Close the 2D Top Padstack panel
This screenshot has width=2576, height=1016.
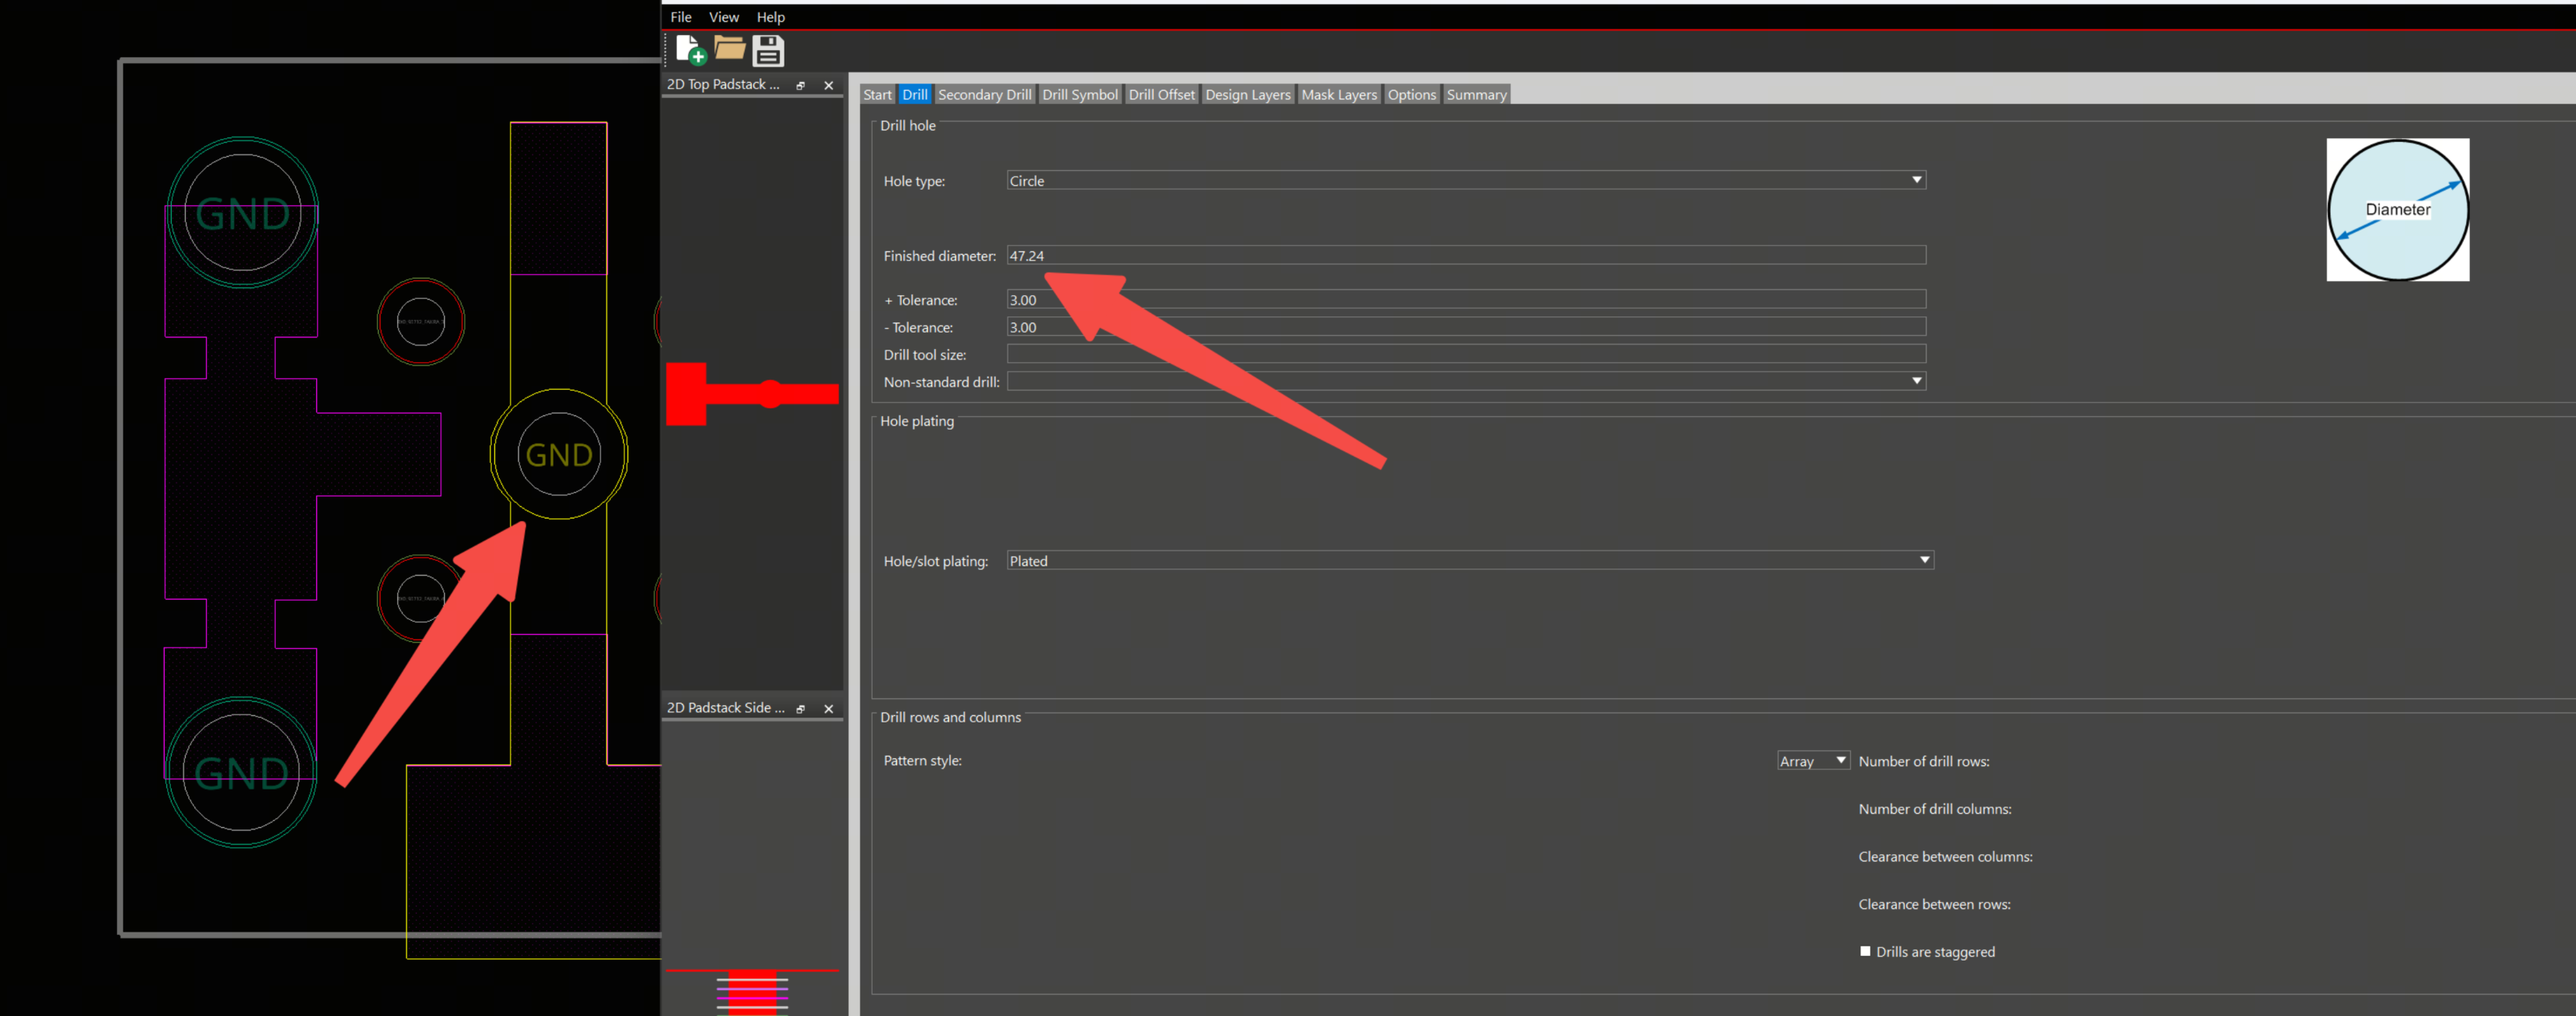828,86
